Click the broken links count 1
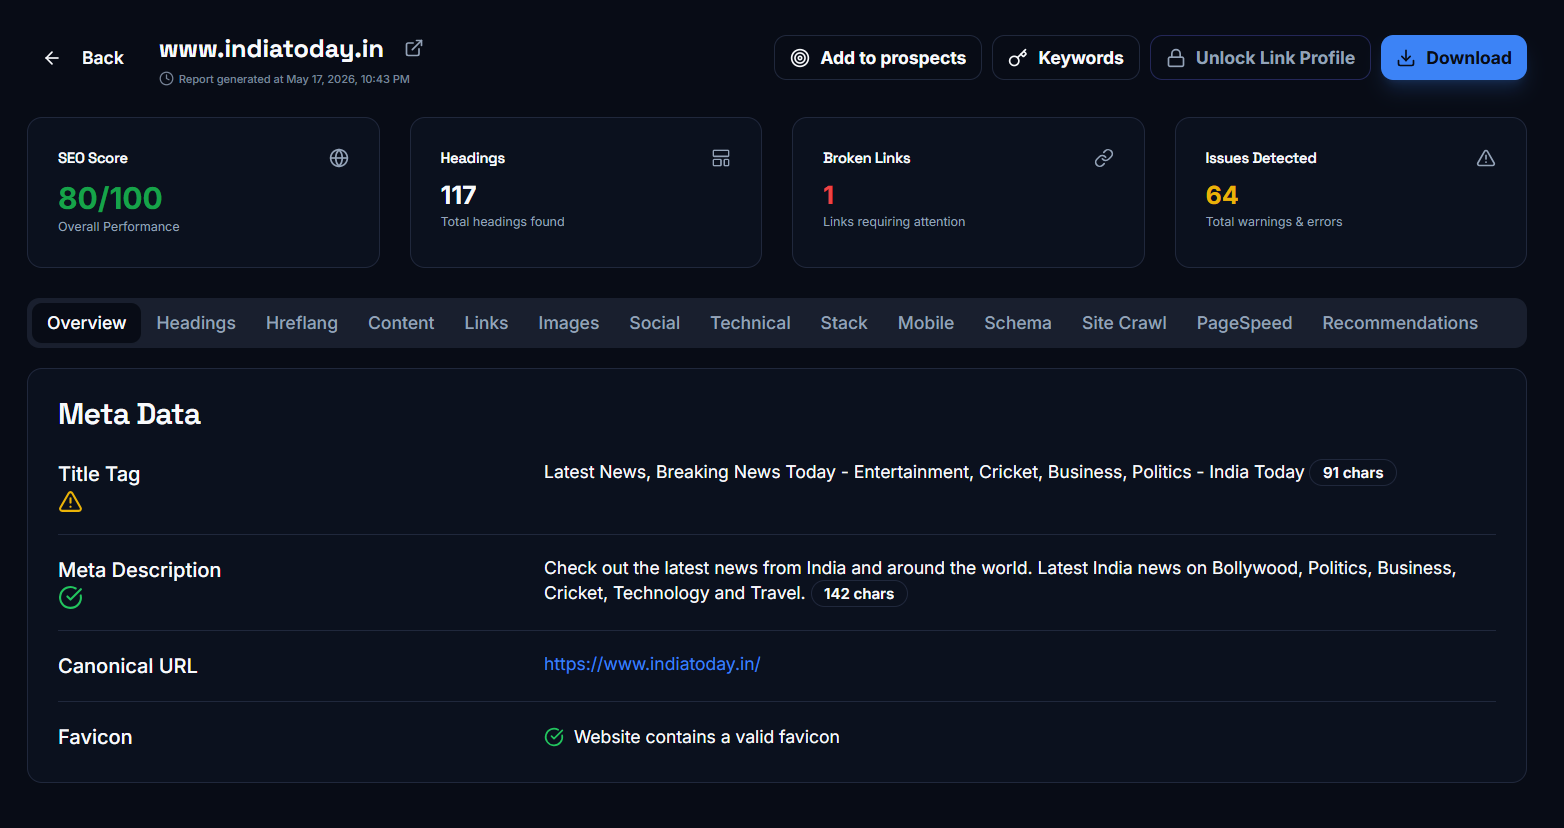 (829, 195)
